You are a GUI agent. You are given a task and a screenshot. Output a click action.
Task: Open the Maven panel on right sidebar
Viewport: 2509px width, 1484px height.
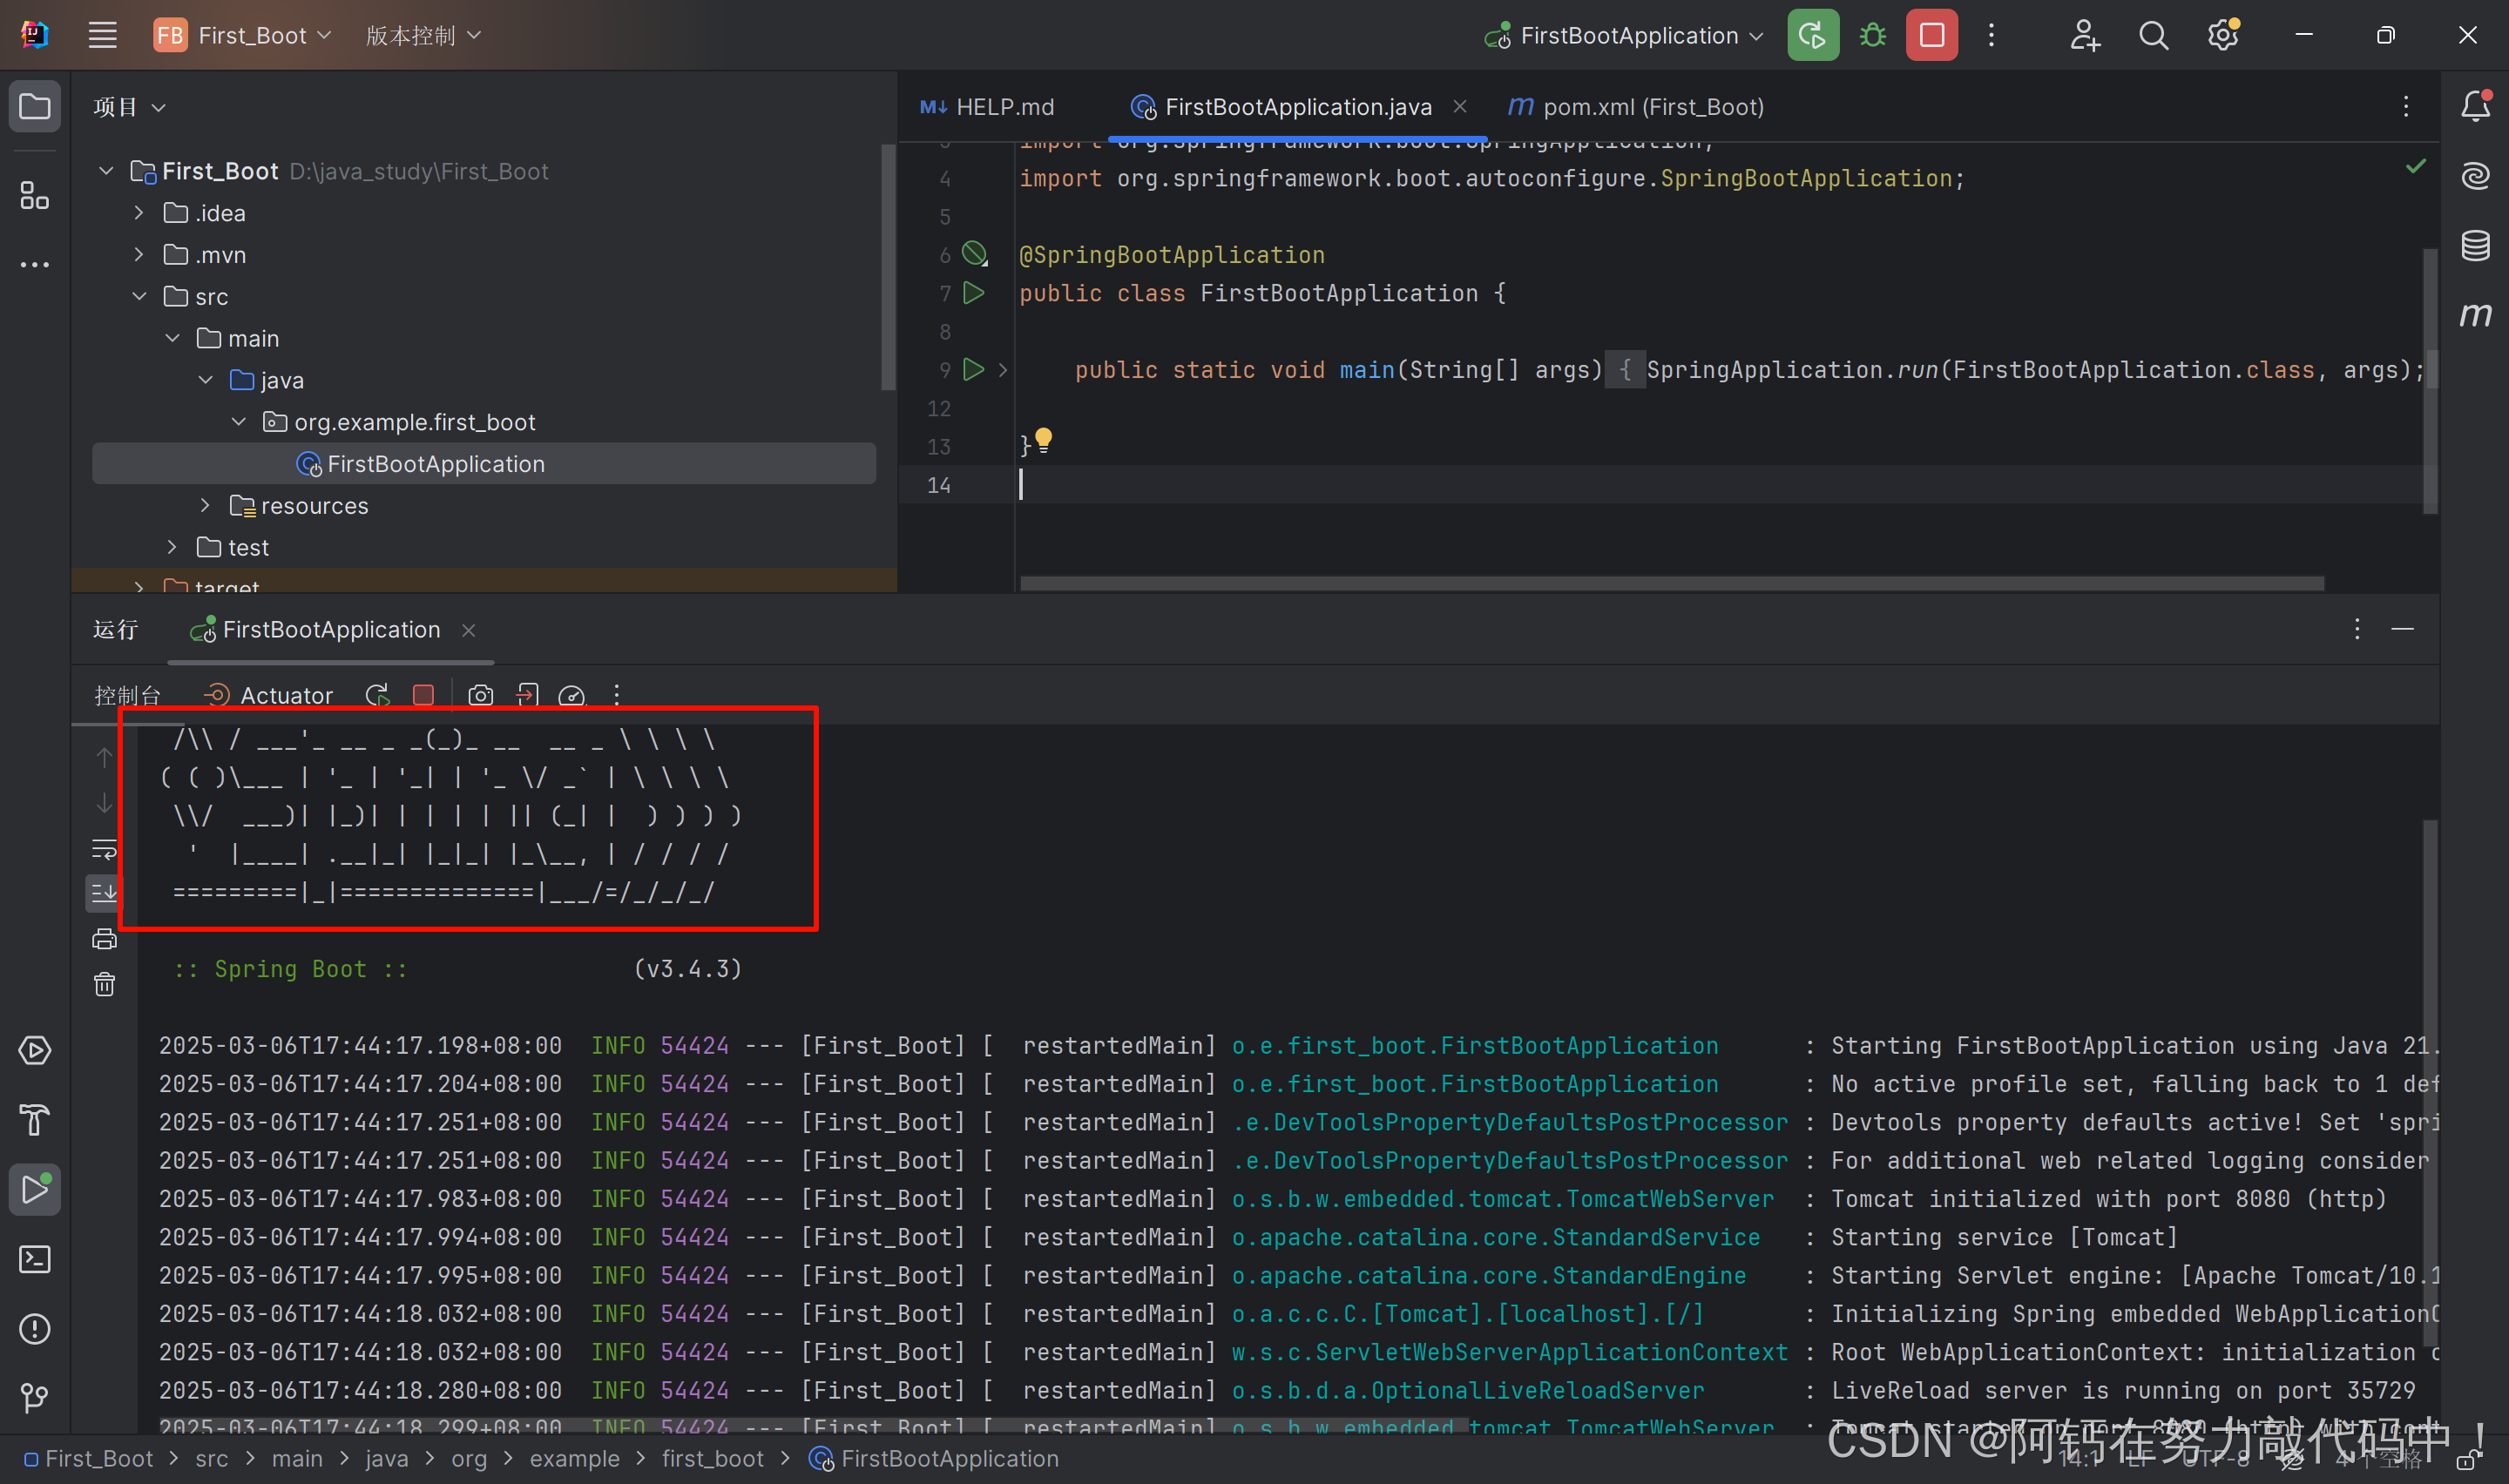(2476, 313)
